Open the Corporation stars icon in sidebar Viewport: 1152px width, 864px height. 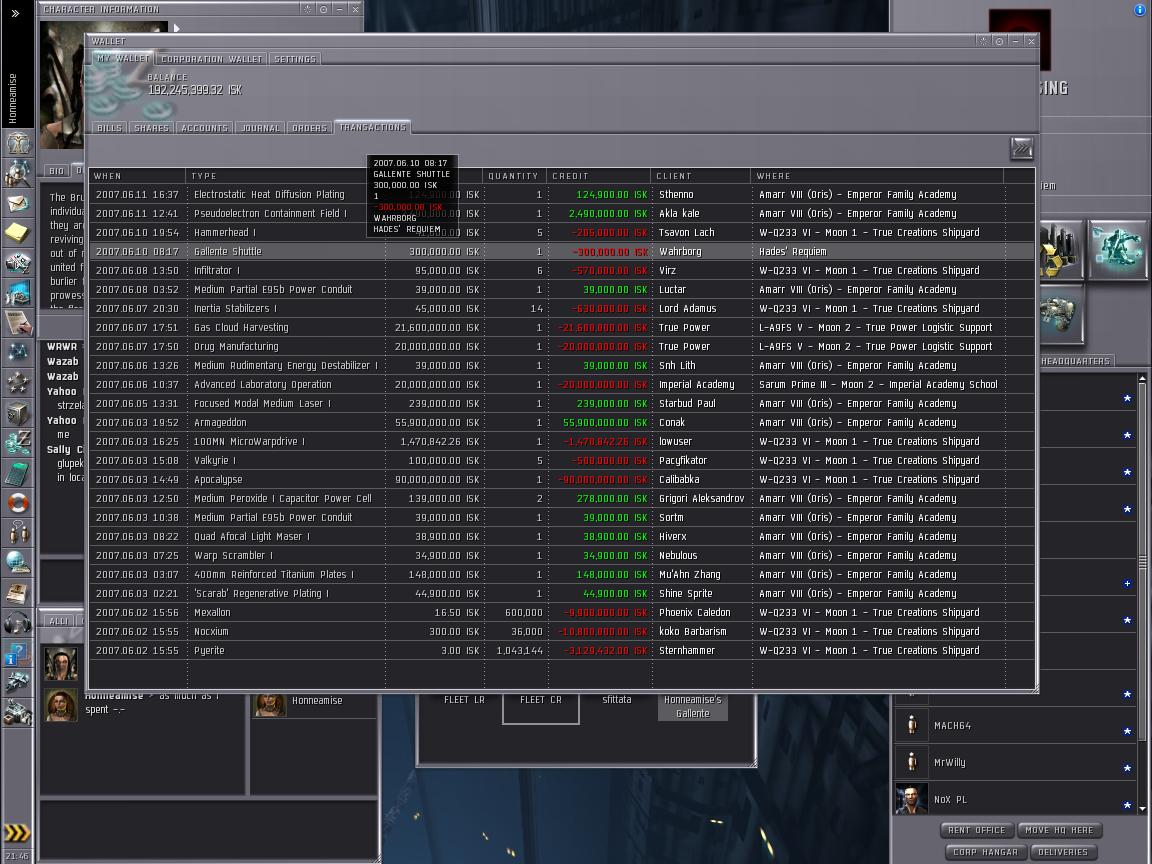point(18,382)
